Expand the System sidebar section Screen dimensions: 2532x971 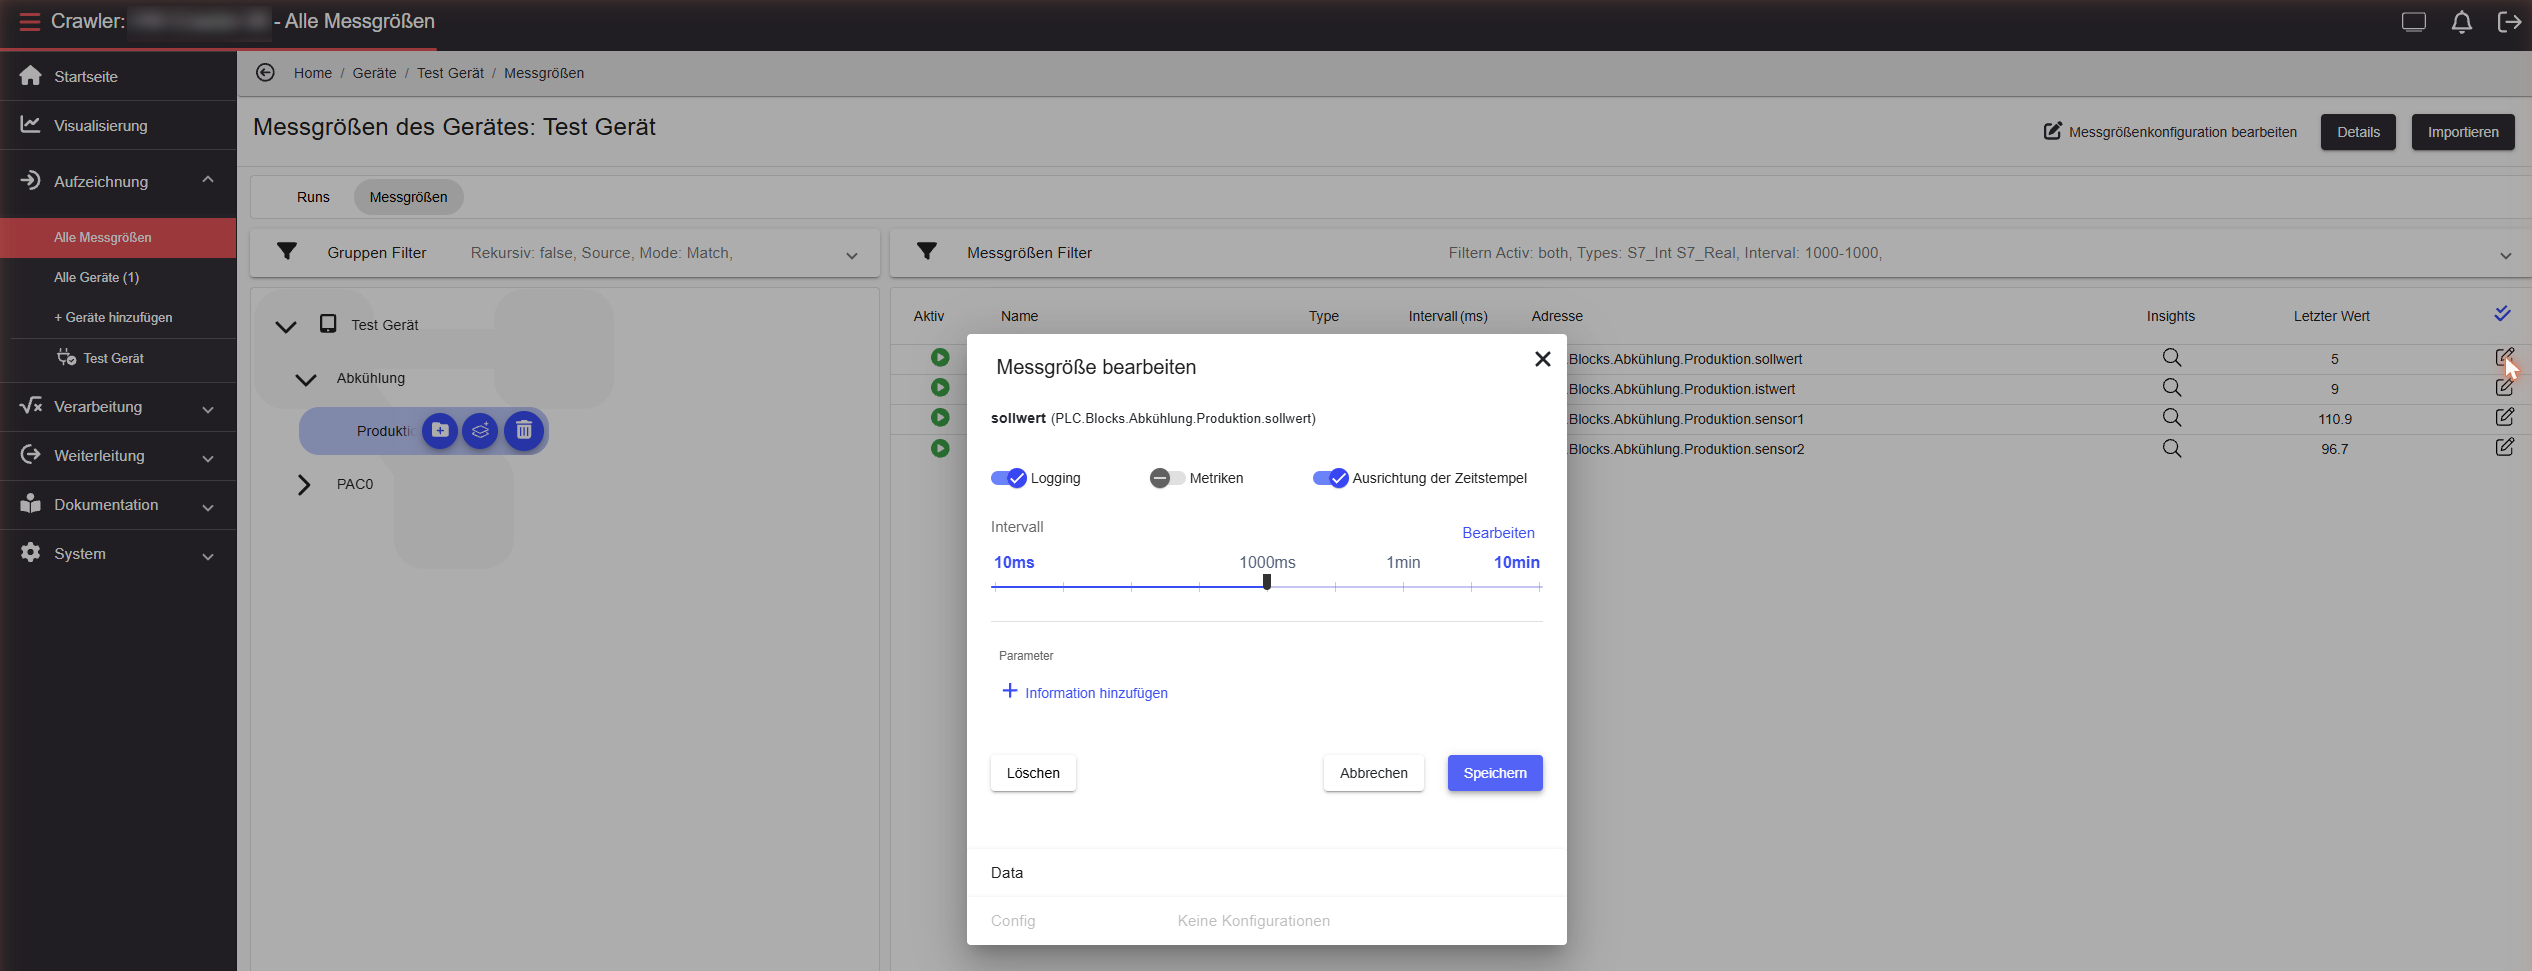(208, 556)
